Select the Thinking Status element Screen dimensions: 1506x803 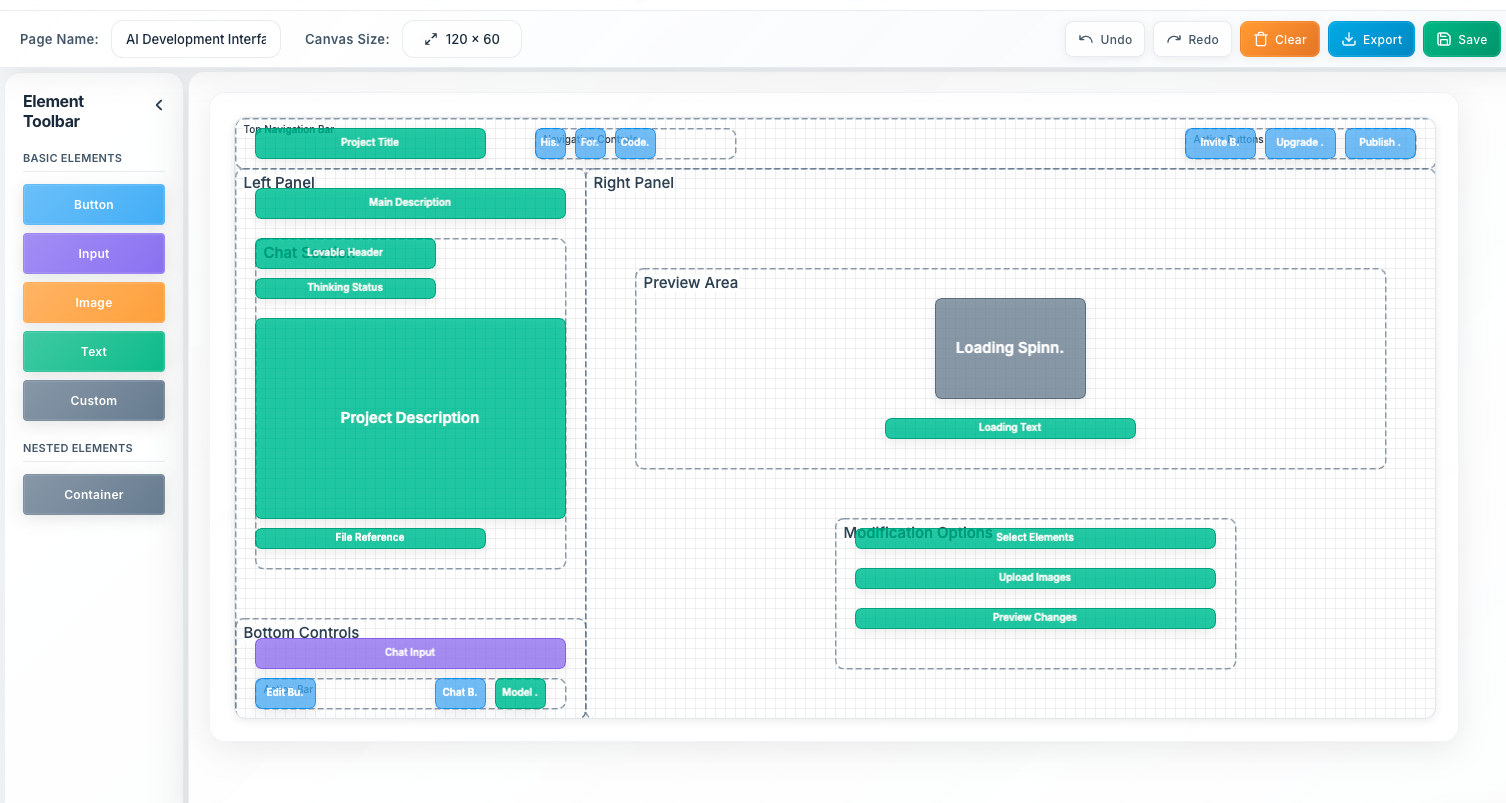tap(345, 288)
